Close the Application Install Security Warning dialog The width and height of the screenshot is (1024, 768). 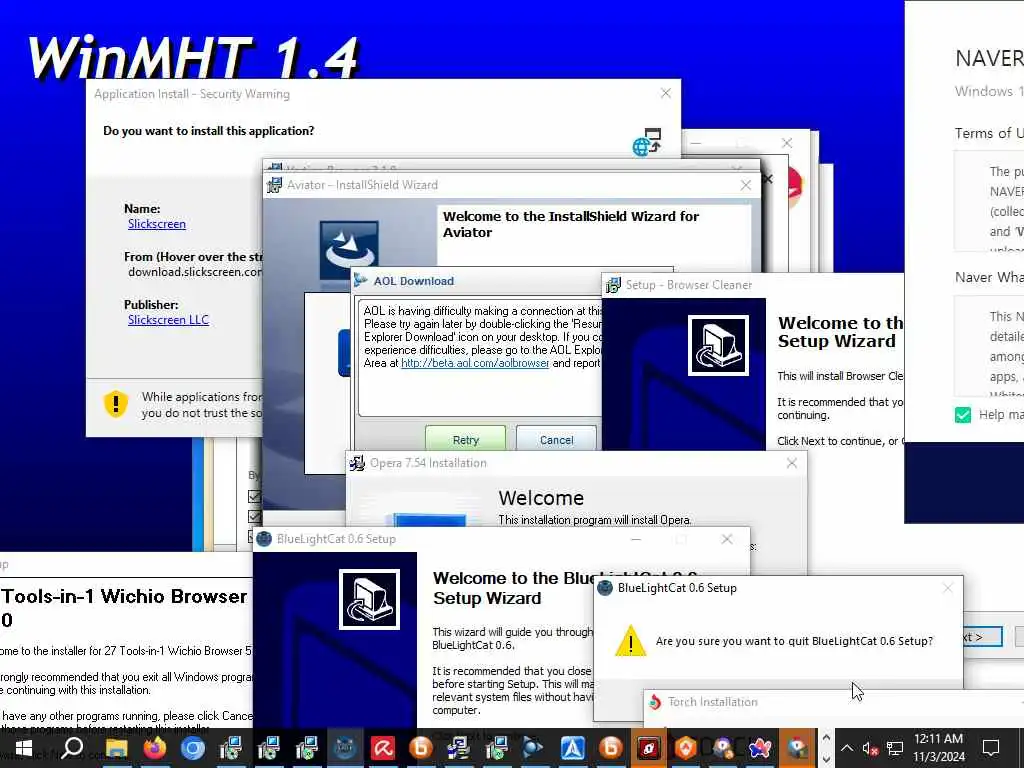665,93
